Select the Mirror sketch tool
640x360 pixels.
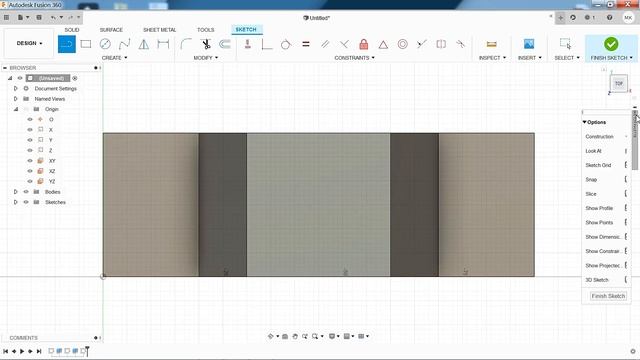(144, 44)
